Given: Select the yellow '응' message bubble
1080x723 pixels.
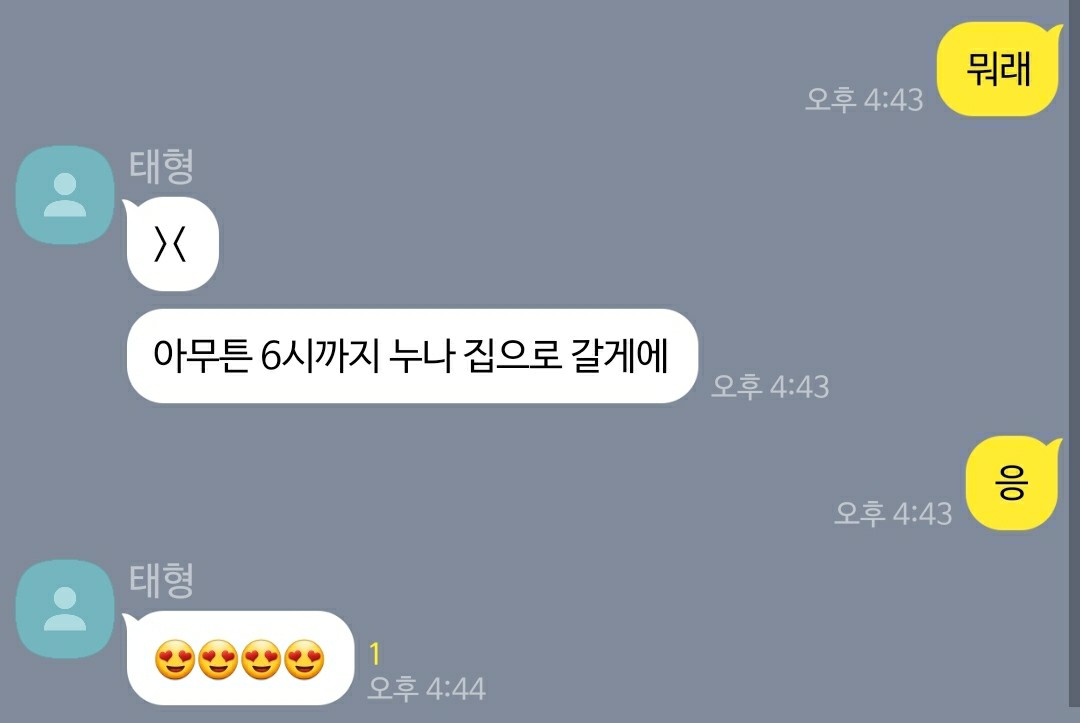Looking at the screenshot, I should pos(1012,483).
